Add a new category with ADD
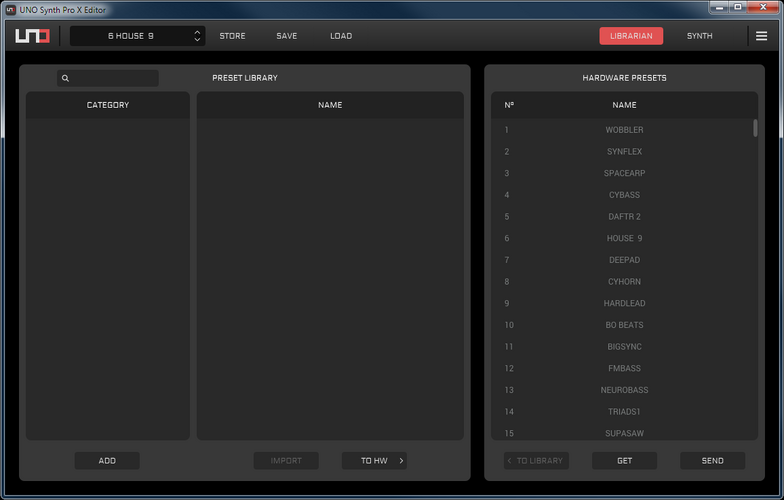Image resolution: width=784 pixels, height=500 pixels. 107,460
